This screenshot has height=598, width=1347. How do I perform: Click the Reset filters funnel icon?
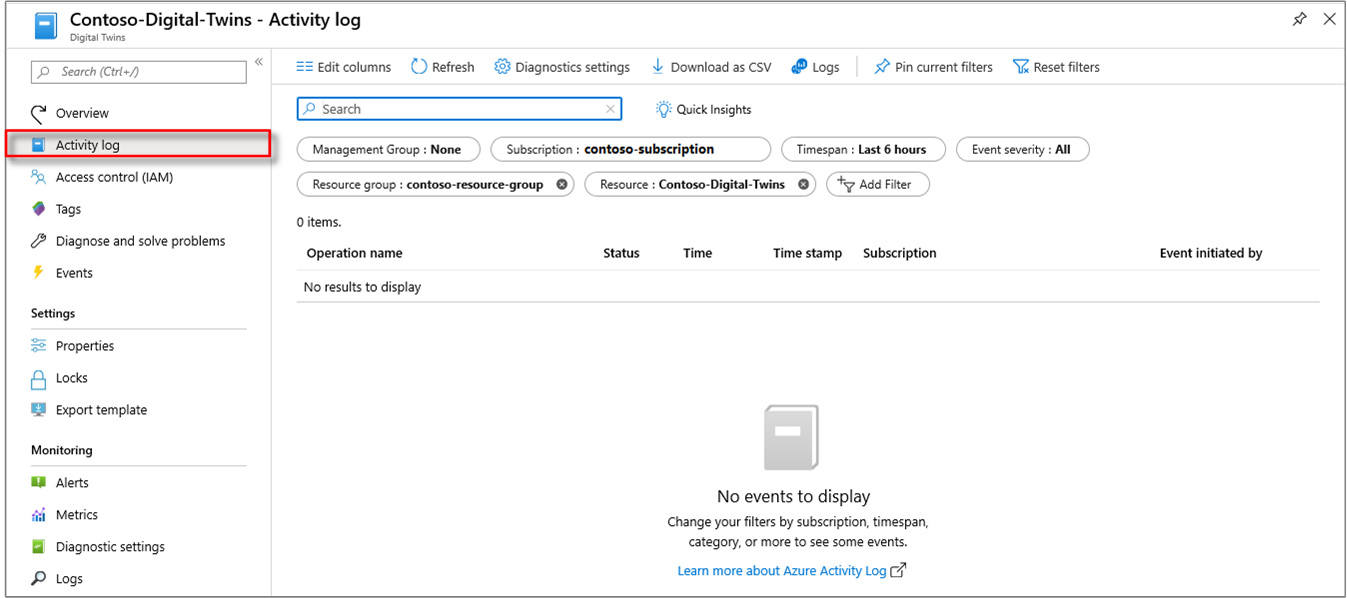coord(1021,67)
